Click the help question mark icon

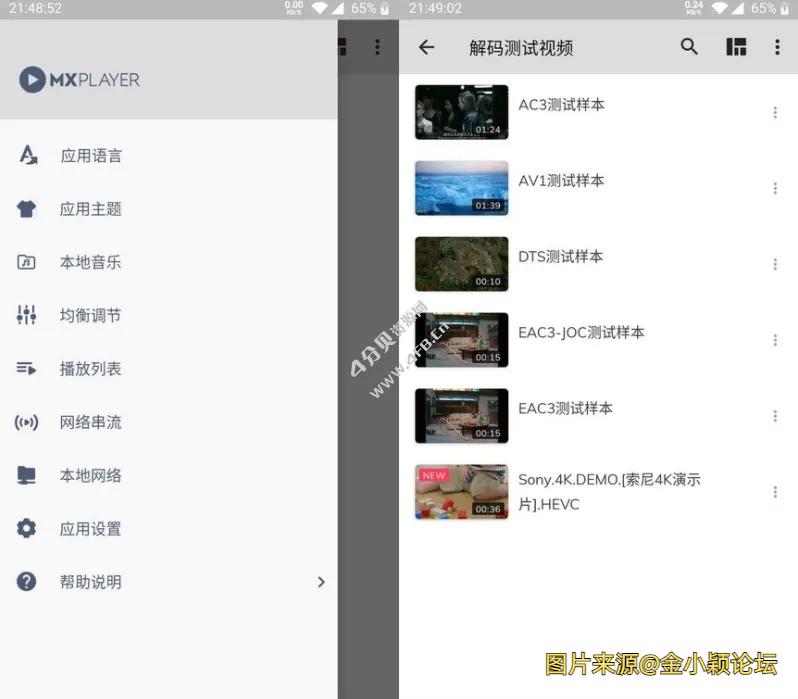pos(26,581)
